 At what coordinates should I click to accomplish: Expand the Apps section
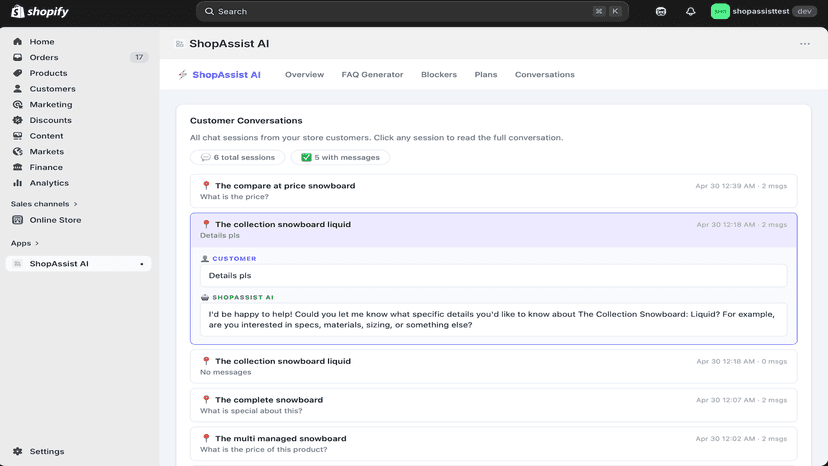(25, 243)
